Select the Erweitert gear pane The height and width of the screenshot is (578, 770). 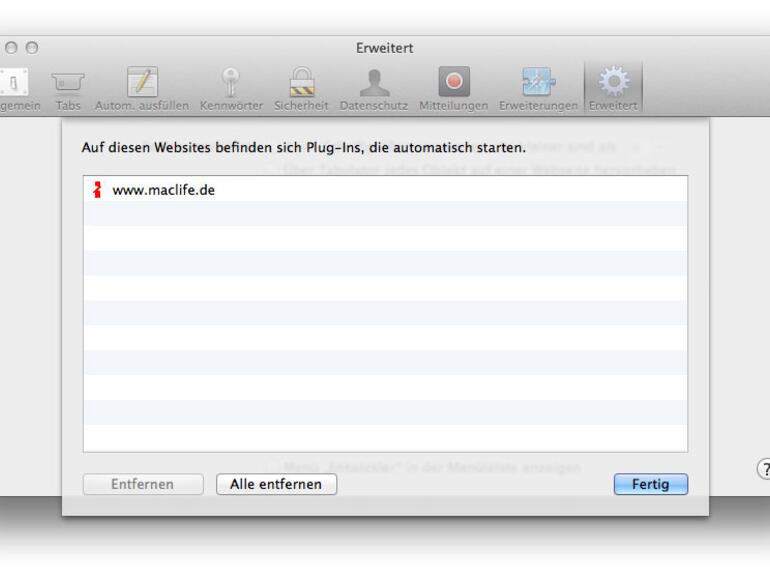[613, 88]
